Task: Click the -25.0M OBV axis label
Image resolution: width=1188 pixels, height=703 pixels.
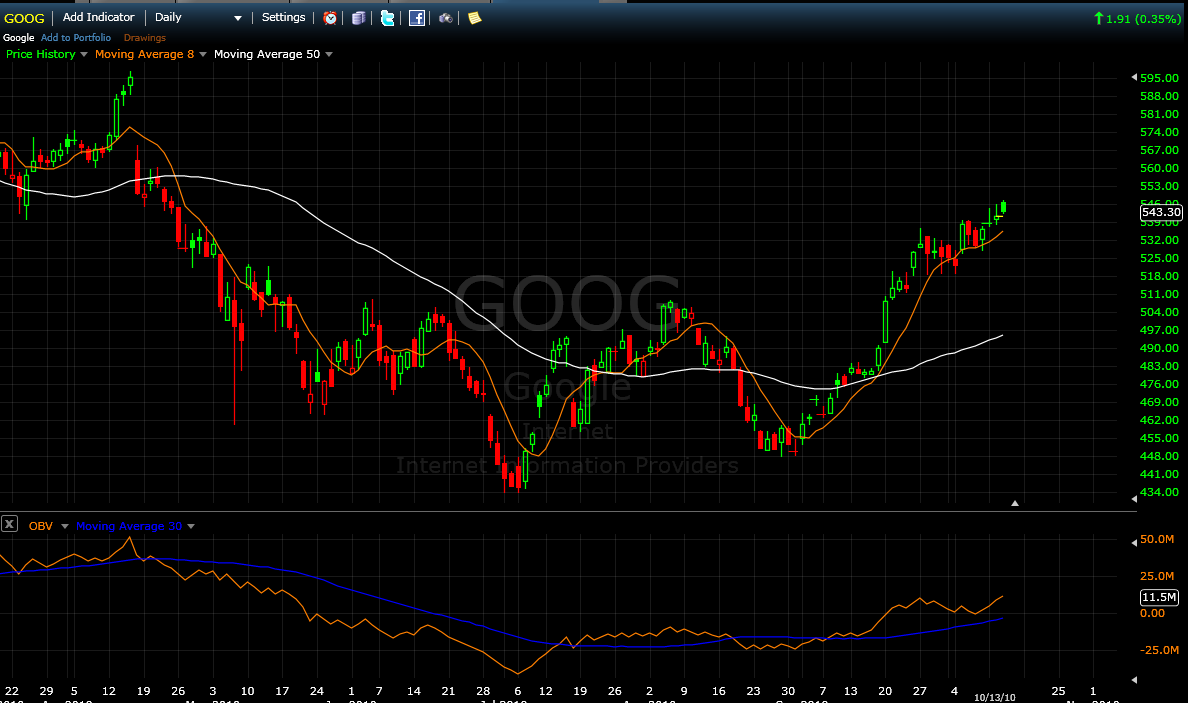Action: point(1160,650)
